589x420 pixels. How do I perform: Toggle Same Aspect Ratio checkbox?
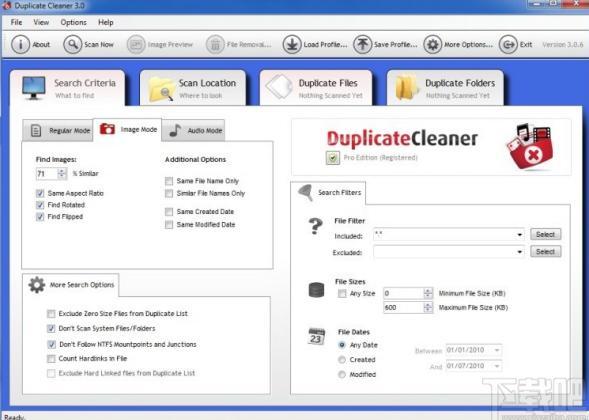[40, 193]
